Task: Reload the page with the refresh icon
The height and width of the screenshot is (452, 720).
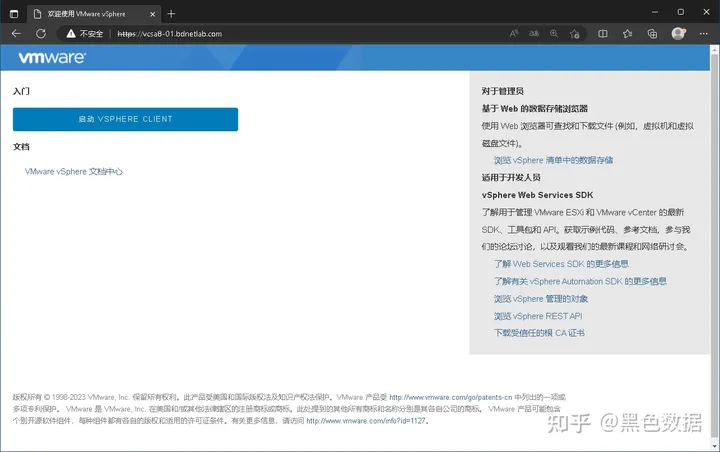Action: point(41,34)
